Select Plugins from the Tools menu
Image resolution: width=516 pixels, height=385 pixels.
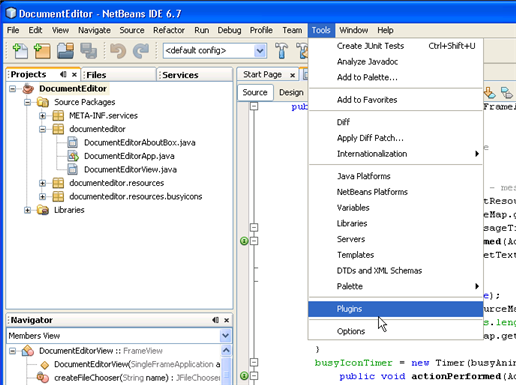tap(396, 309)
